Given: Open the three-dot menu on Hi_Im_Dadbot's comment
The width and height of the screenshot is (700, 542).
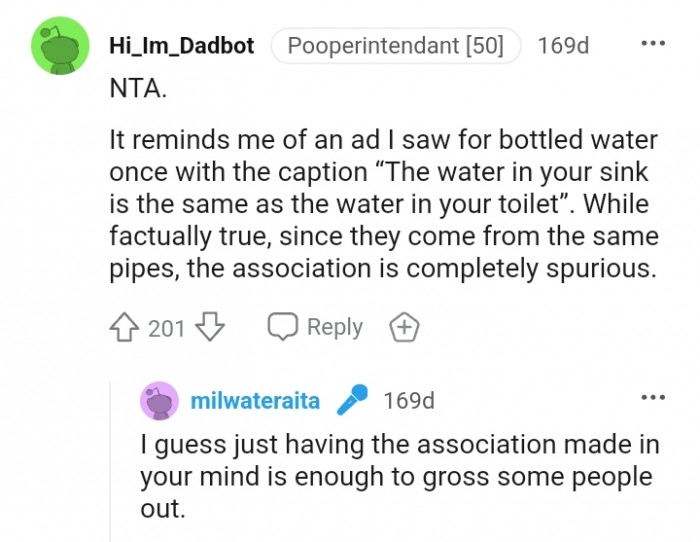Looking at the screenshot, I should pyautogui.click(x=652, y=45).
